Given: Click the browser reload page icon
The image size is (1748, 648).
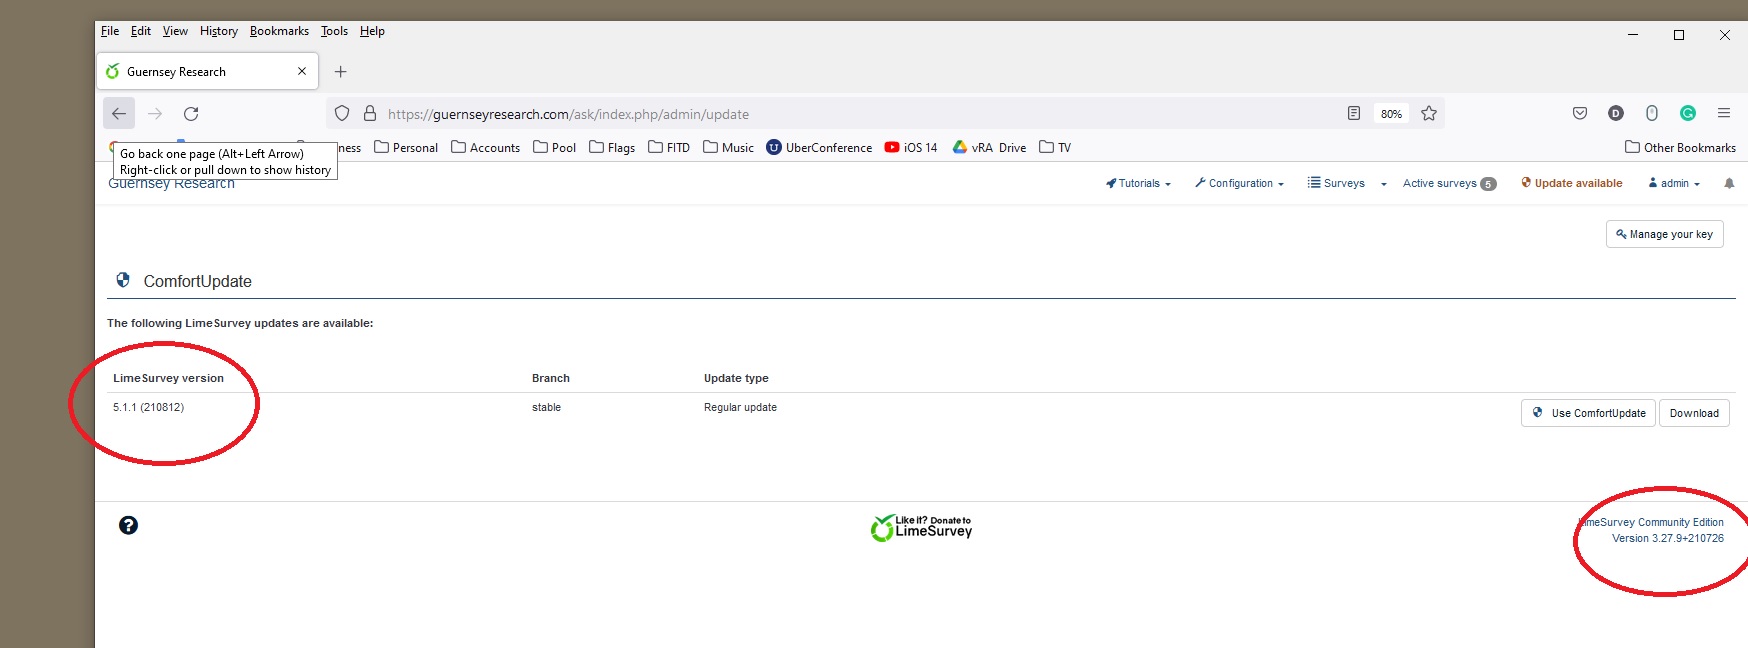Looking at the screenshot, I should (191, 114).
